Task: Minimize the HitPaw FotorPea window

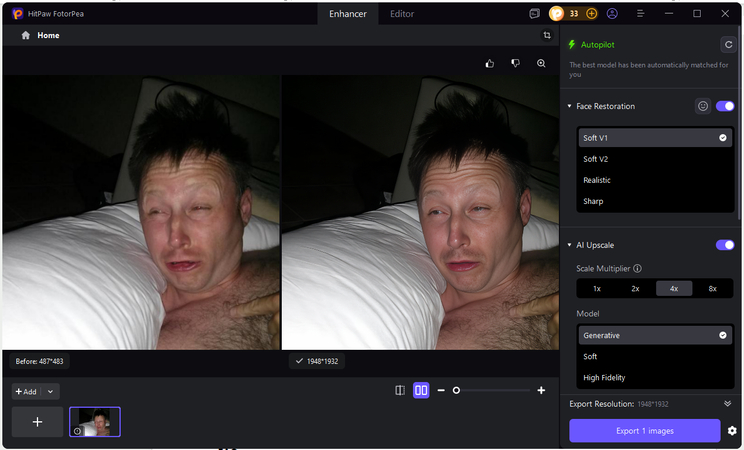Action: 669,14
